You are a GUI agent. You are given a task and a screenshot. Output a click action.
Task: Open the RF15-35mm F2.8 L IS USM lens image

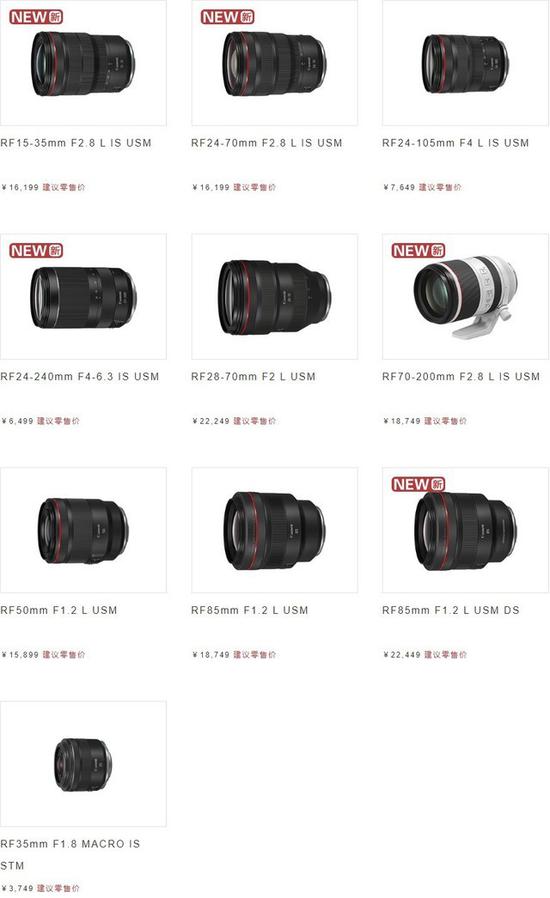click(x=83, y=63)
